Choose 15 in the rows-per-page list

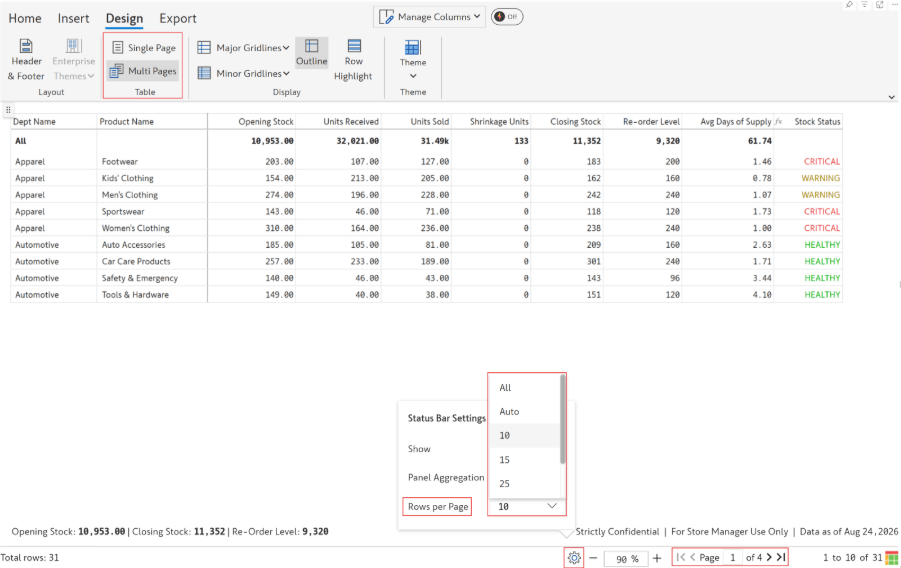click(x=523, y=460)
